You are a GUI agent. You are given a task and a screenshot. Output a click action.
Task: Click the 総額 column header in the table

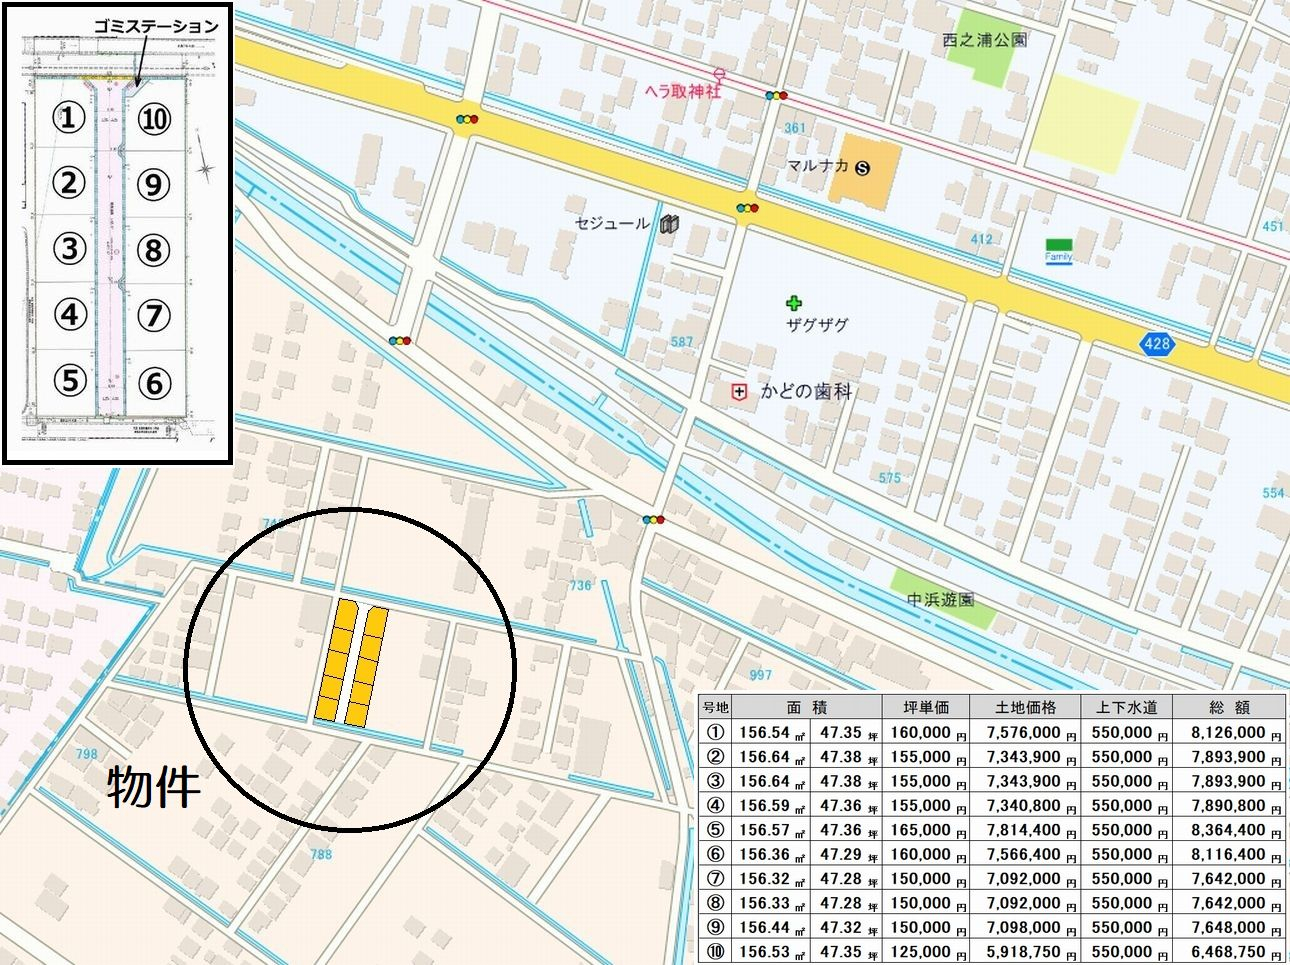pyautogui.click(x=1229, y=707)
